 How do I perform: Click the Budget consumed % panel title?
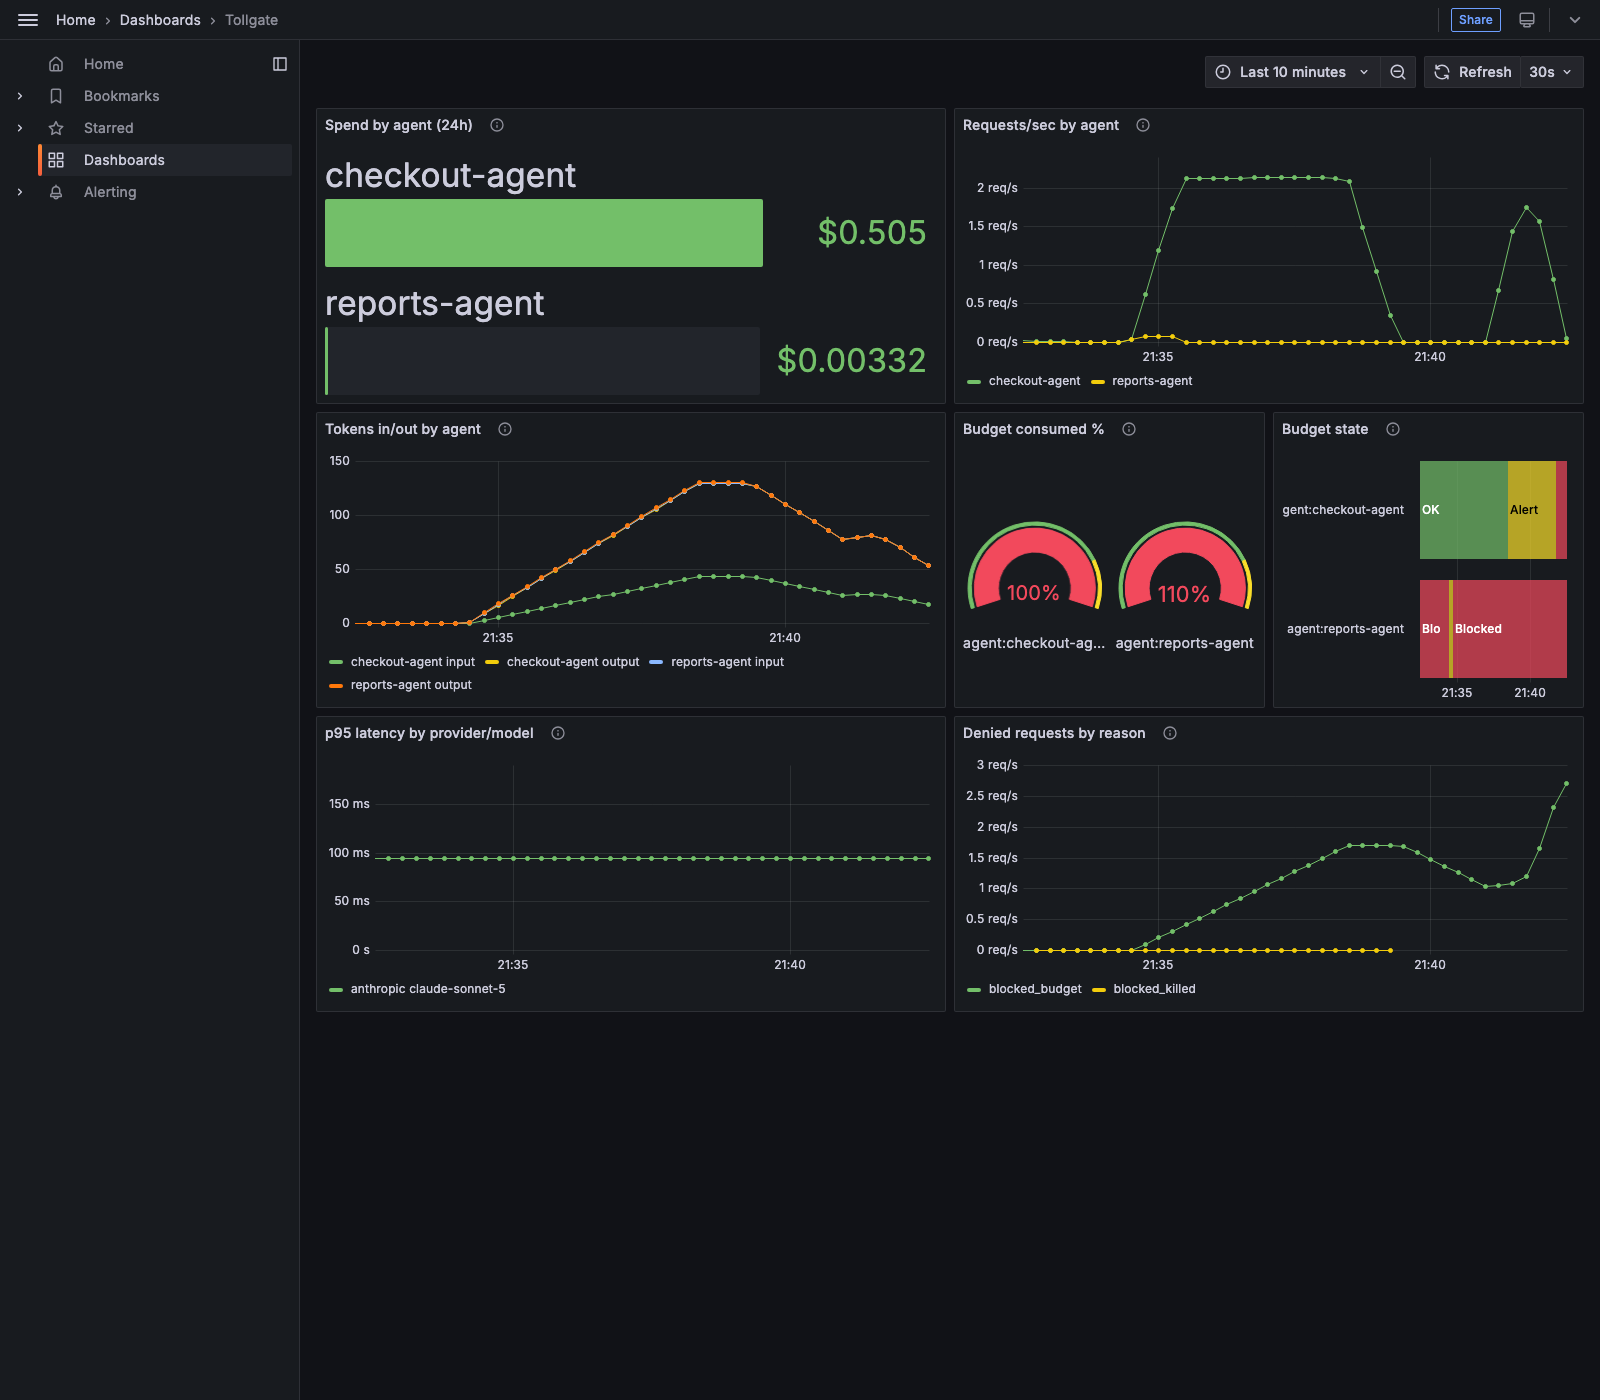[x=1033, y=429]
